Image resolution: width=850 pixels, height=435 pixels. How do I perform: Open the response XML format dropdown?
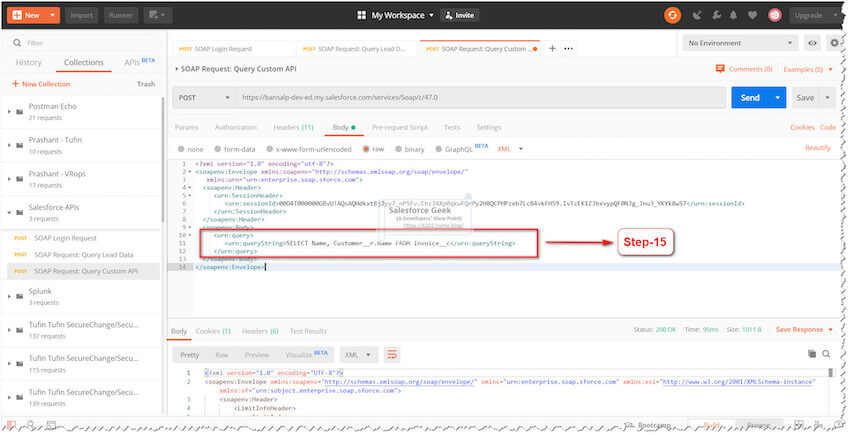(358, 355)
